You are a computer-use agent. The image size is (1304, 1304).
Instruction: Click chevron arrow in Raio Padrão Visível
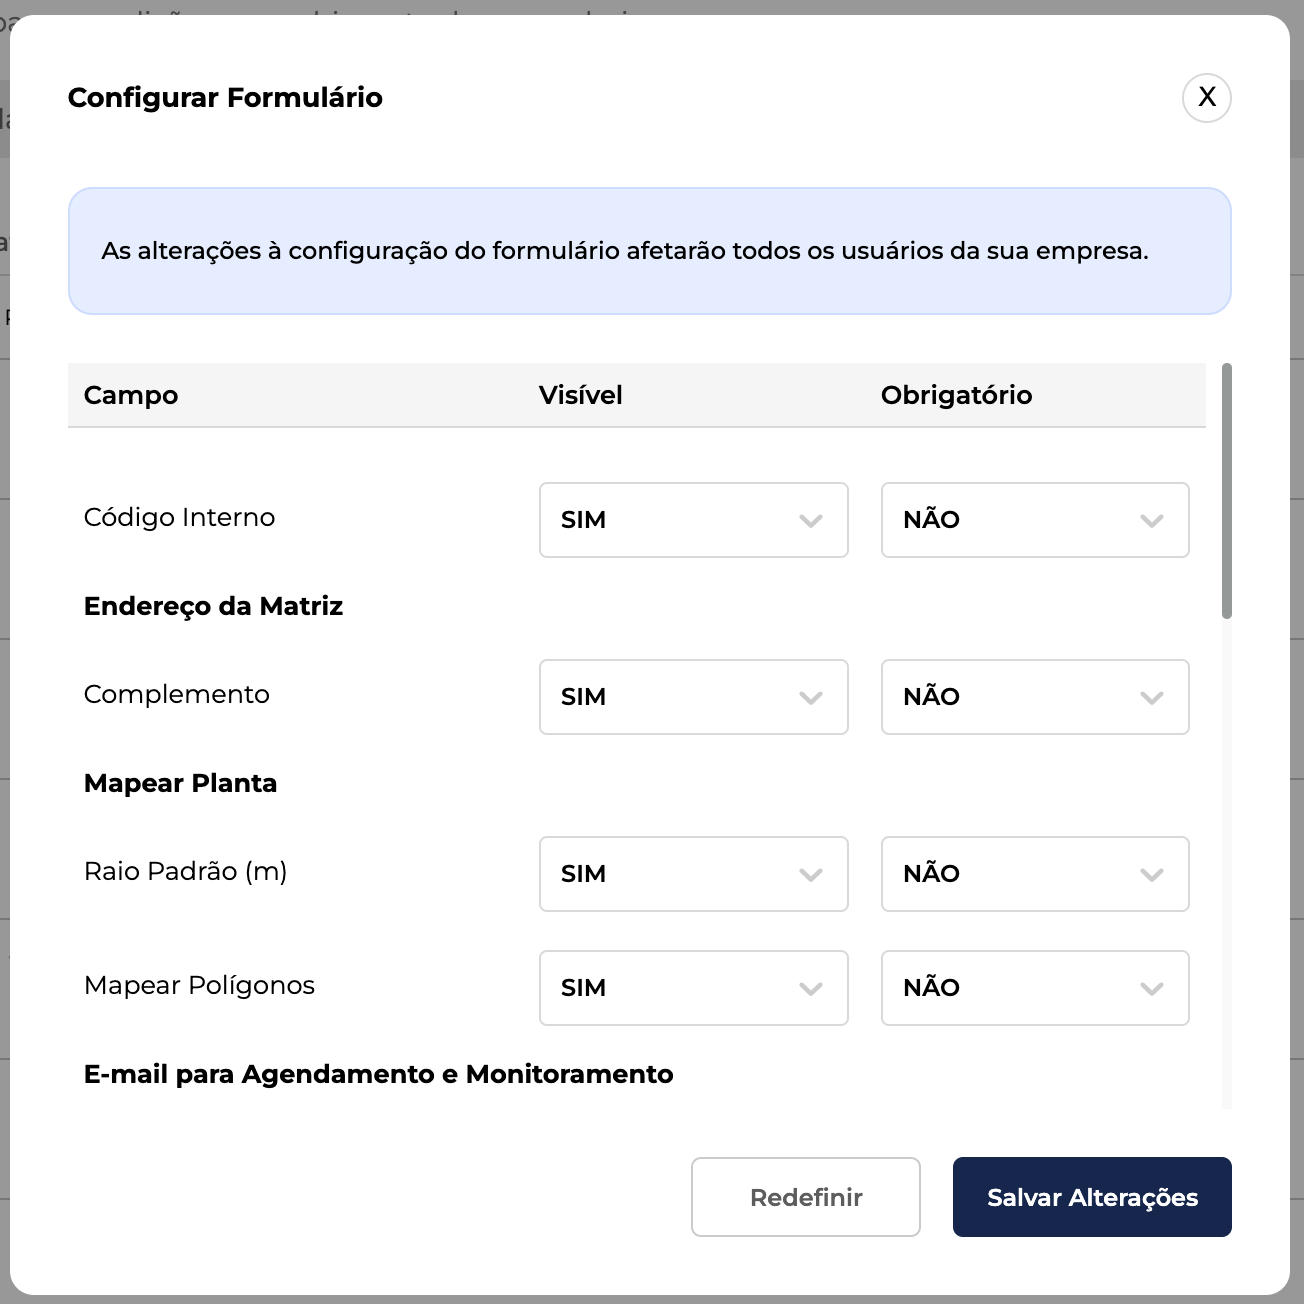[x=811, y=875]
